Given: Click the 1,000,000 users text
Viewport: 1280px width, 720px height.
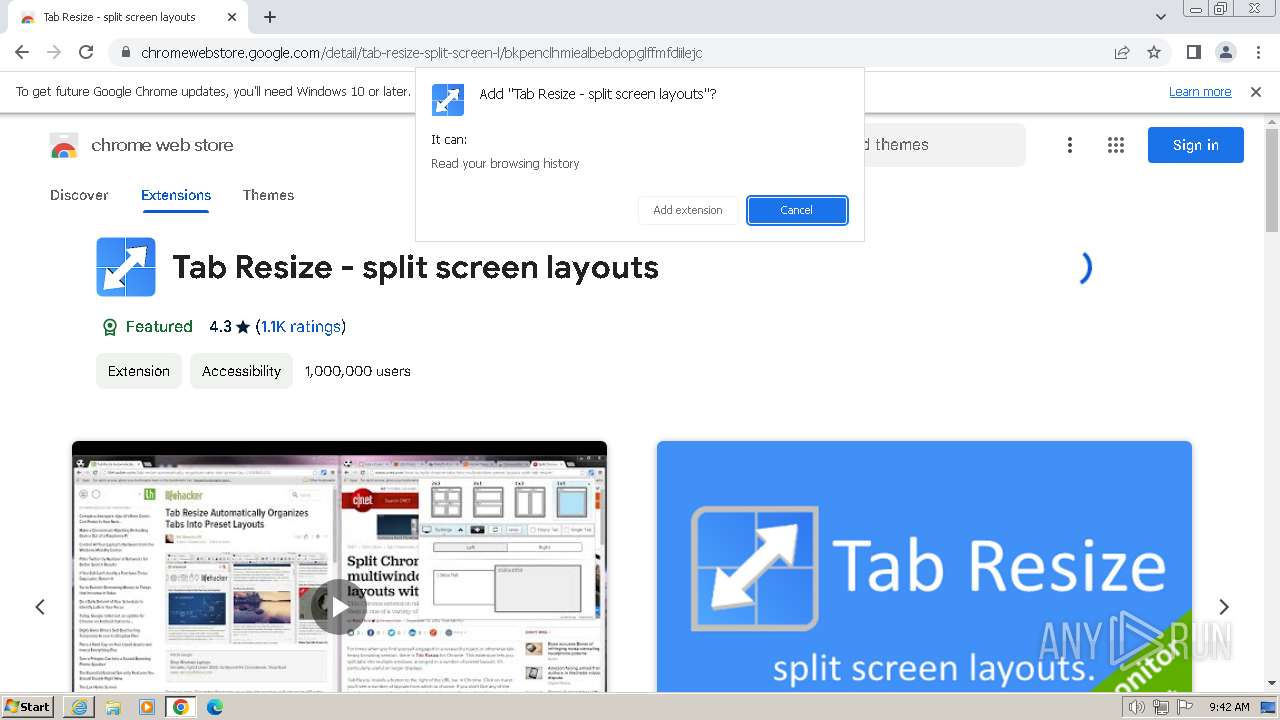Looking at the screenshot, I should point(358,371).
